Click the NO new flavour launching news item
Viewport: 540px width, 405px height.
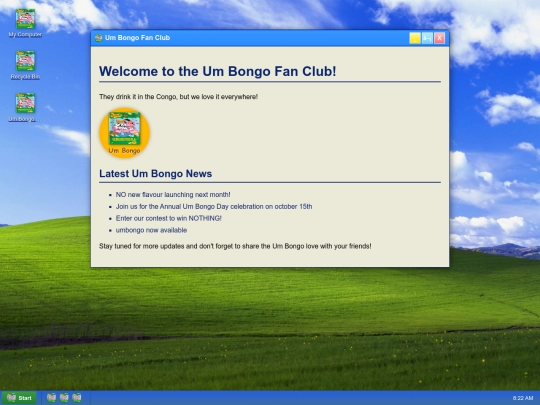[173, 195]
